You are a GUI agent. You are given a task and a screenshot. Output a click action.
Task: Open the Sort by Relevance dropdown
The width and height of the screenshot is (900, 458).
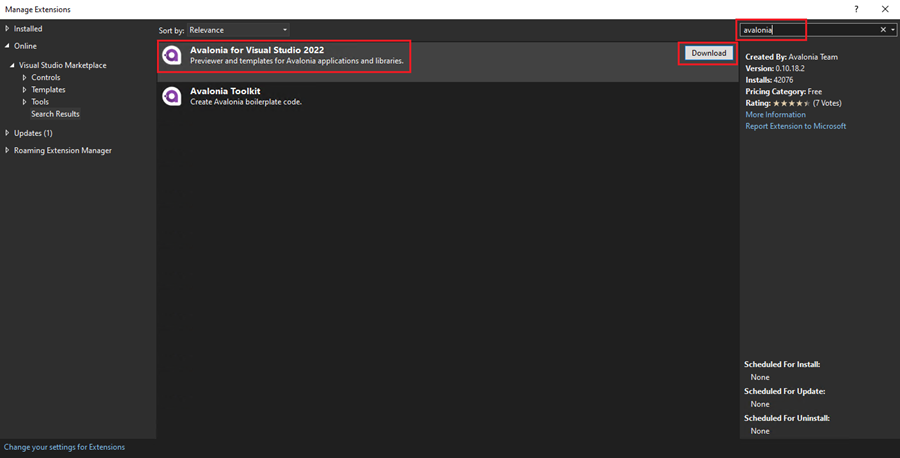point(238,30)
